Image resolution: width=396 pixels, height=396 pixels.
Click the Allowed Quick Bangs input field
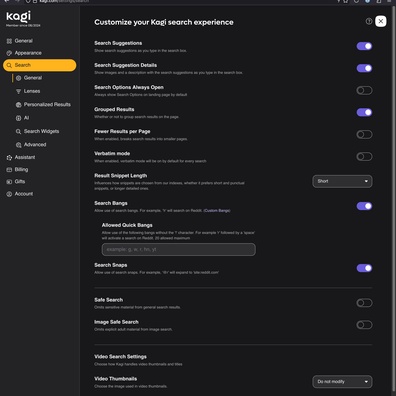pyautogui.click(x=179, y=249)
